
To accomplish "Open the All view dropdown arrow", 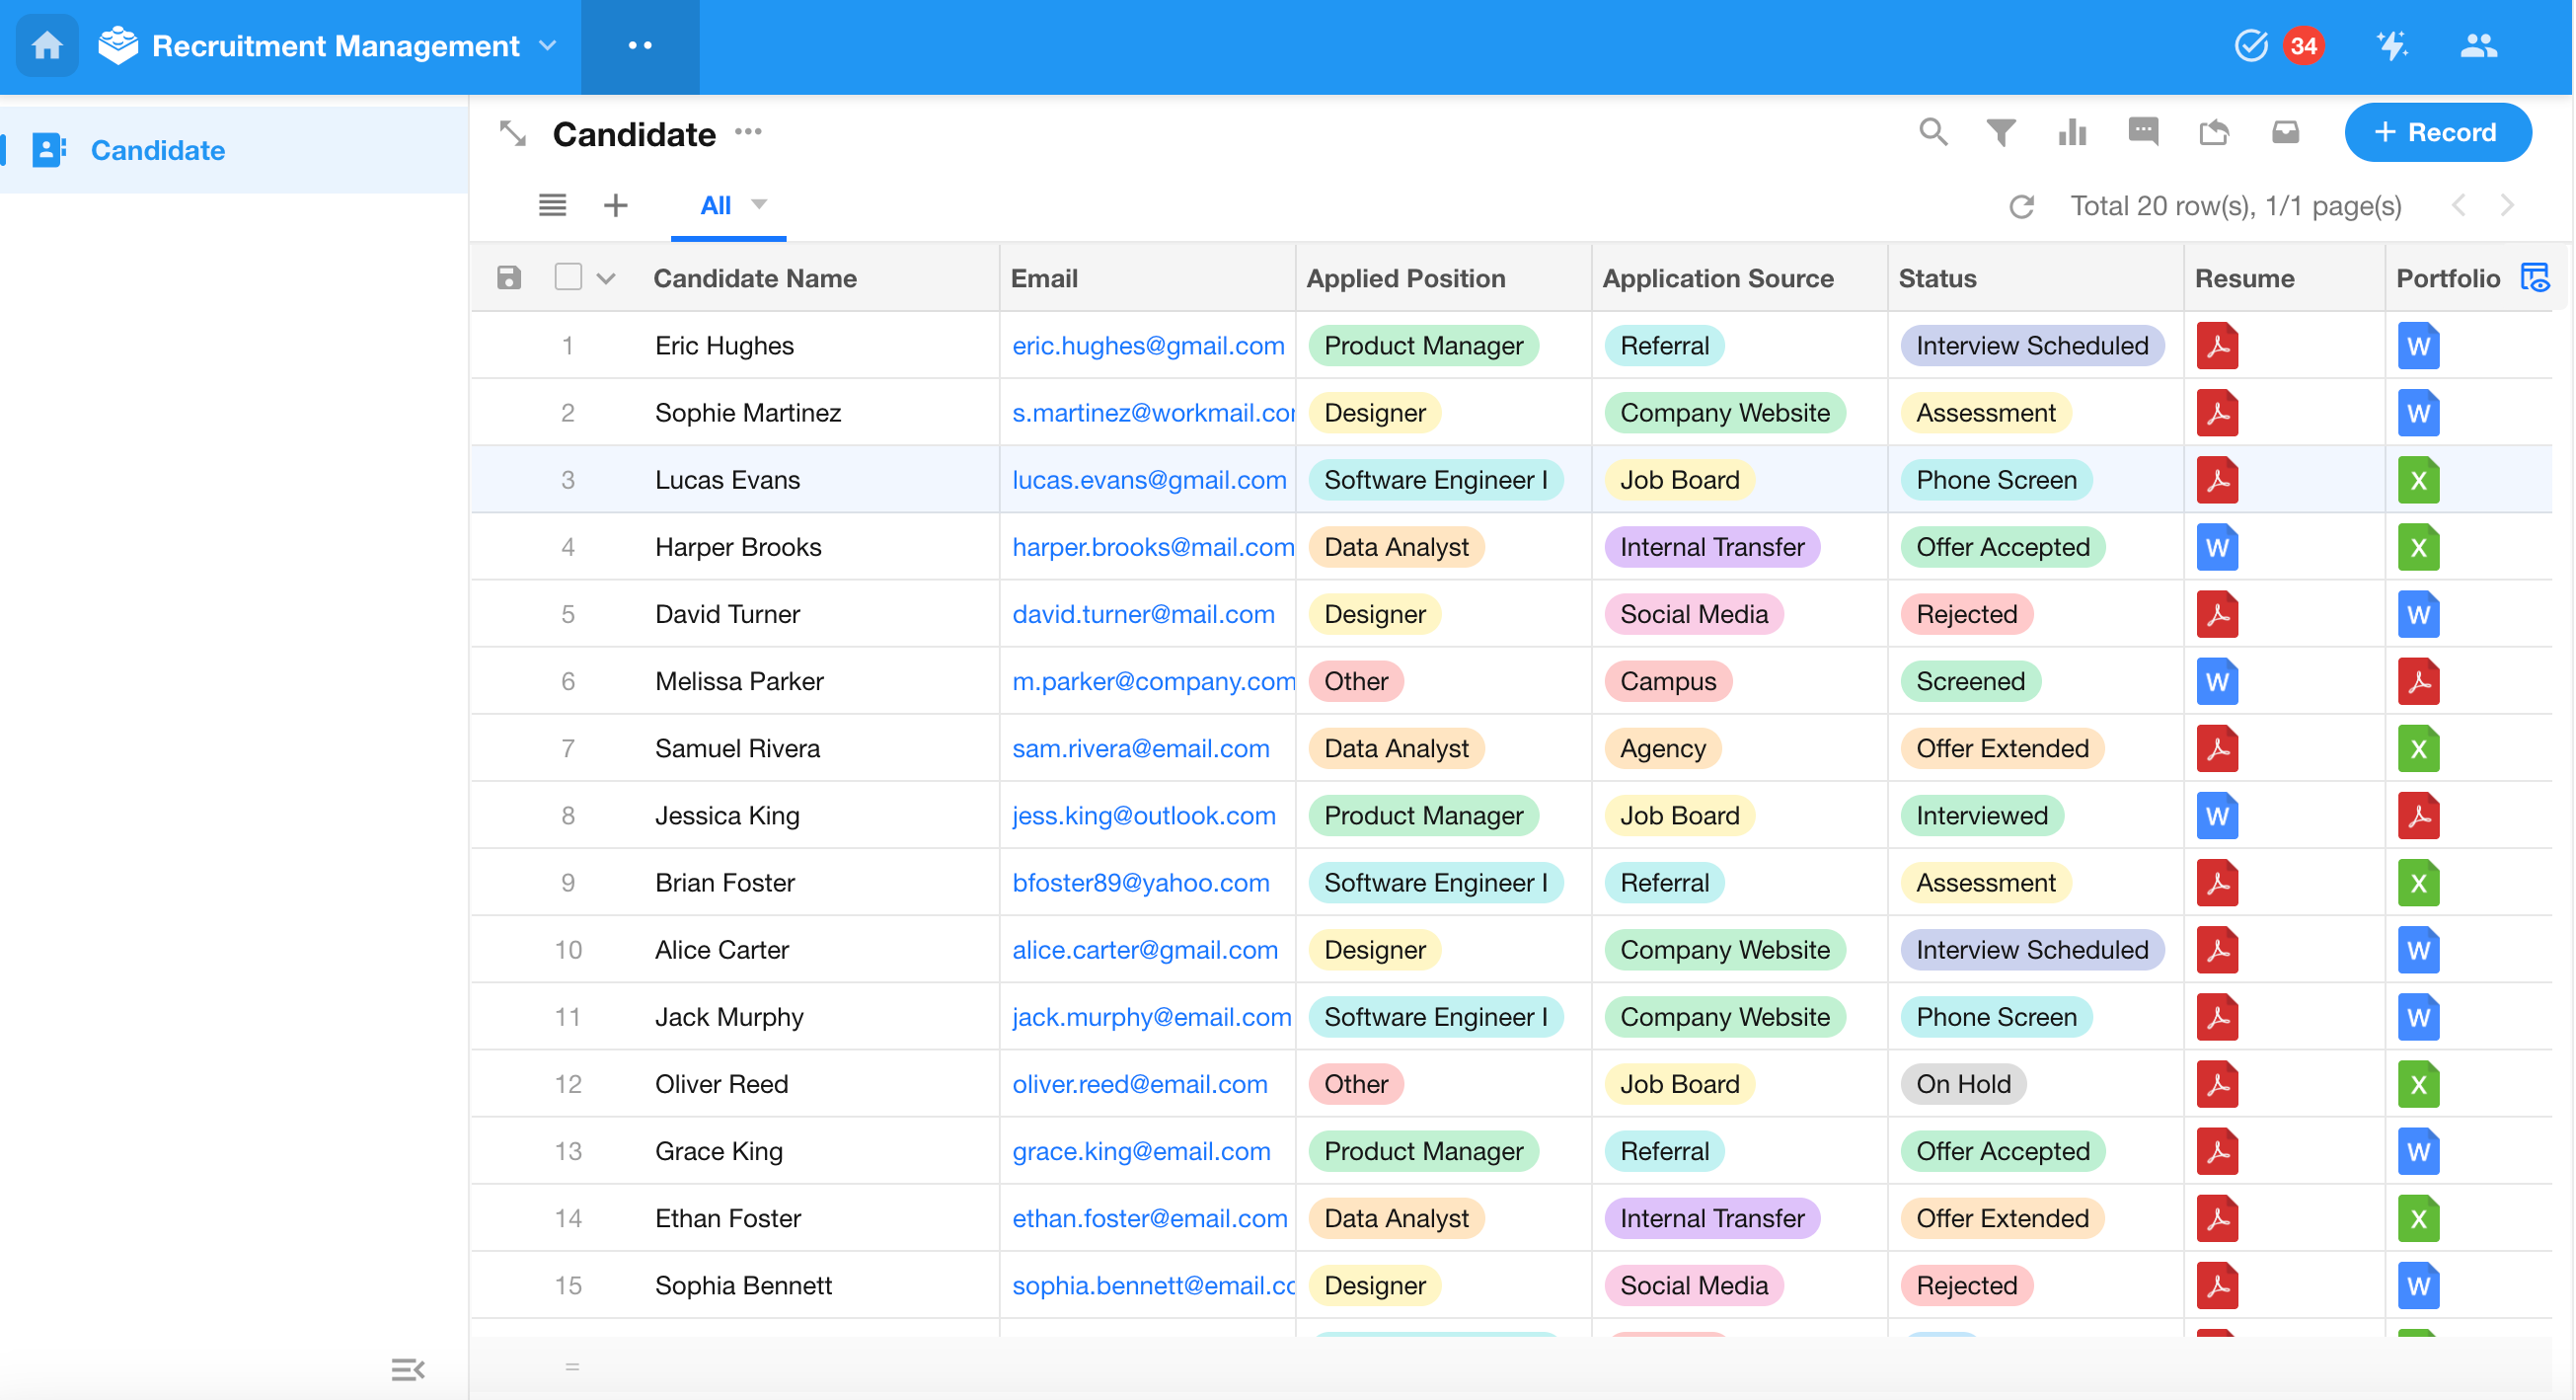I will (x=759, y=205).
